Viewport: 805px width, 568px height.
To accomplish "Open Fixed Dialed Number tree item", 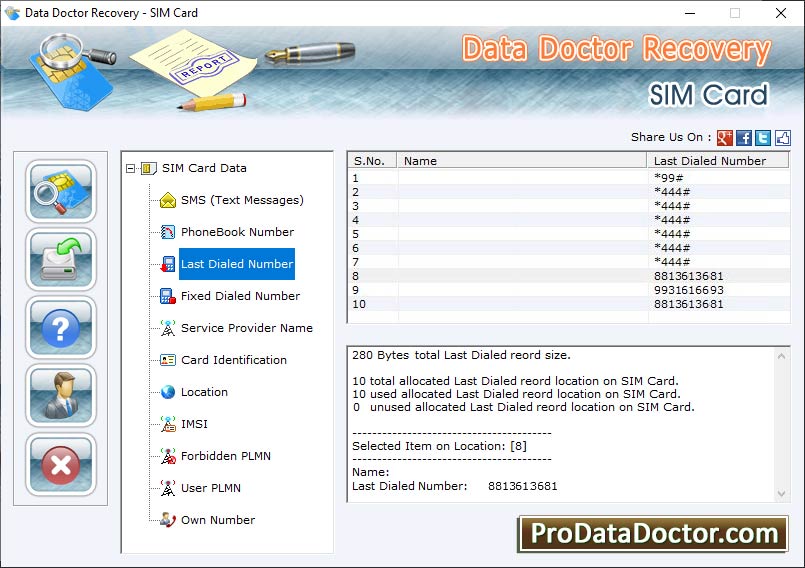I will (240, 296).
